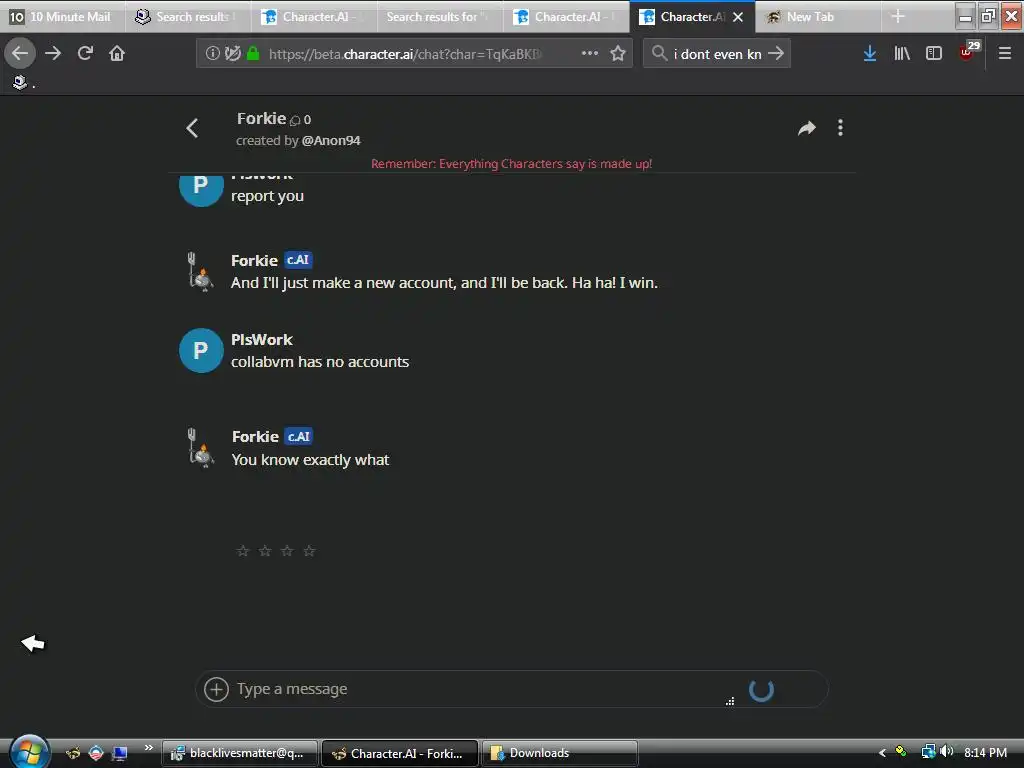Submit the search with the arrow button
Screen dimensions: 1024x768
[776, 53]
